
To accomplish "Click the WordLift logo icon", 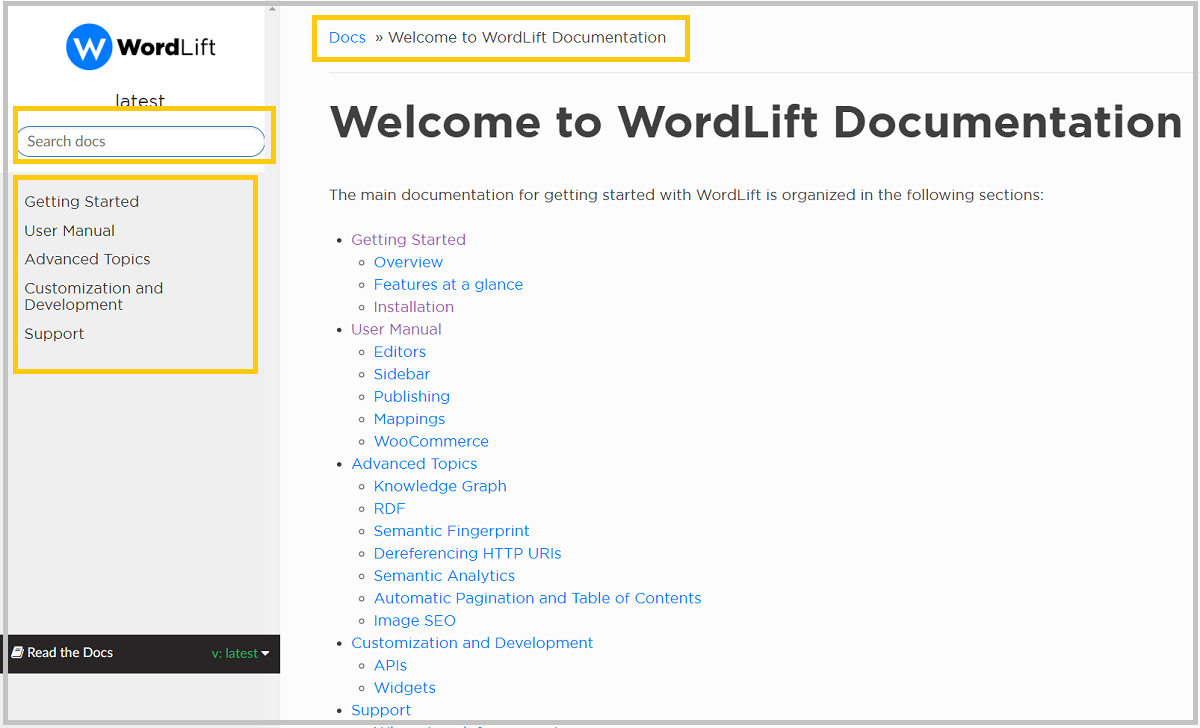I will (x=88, y=47).
